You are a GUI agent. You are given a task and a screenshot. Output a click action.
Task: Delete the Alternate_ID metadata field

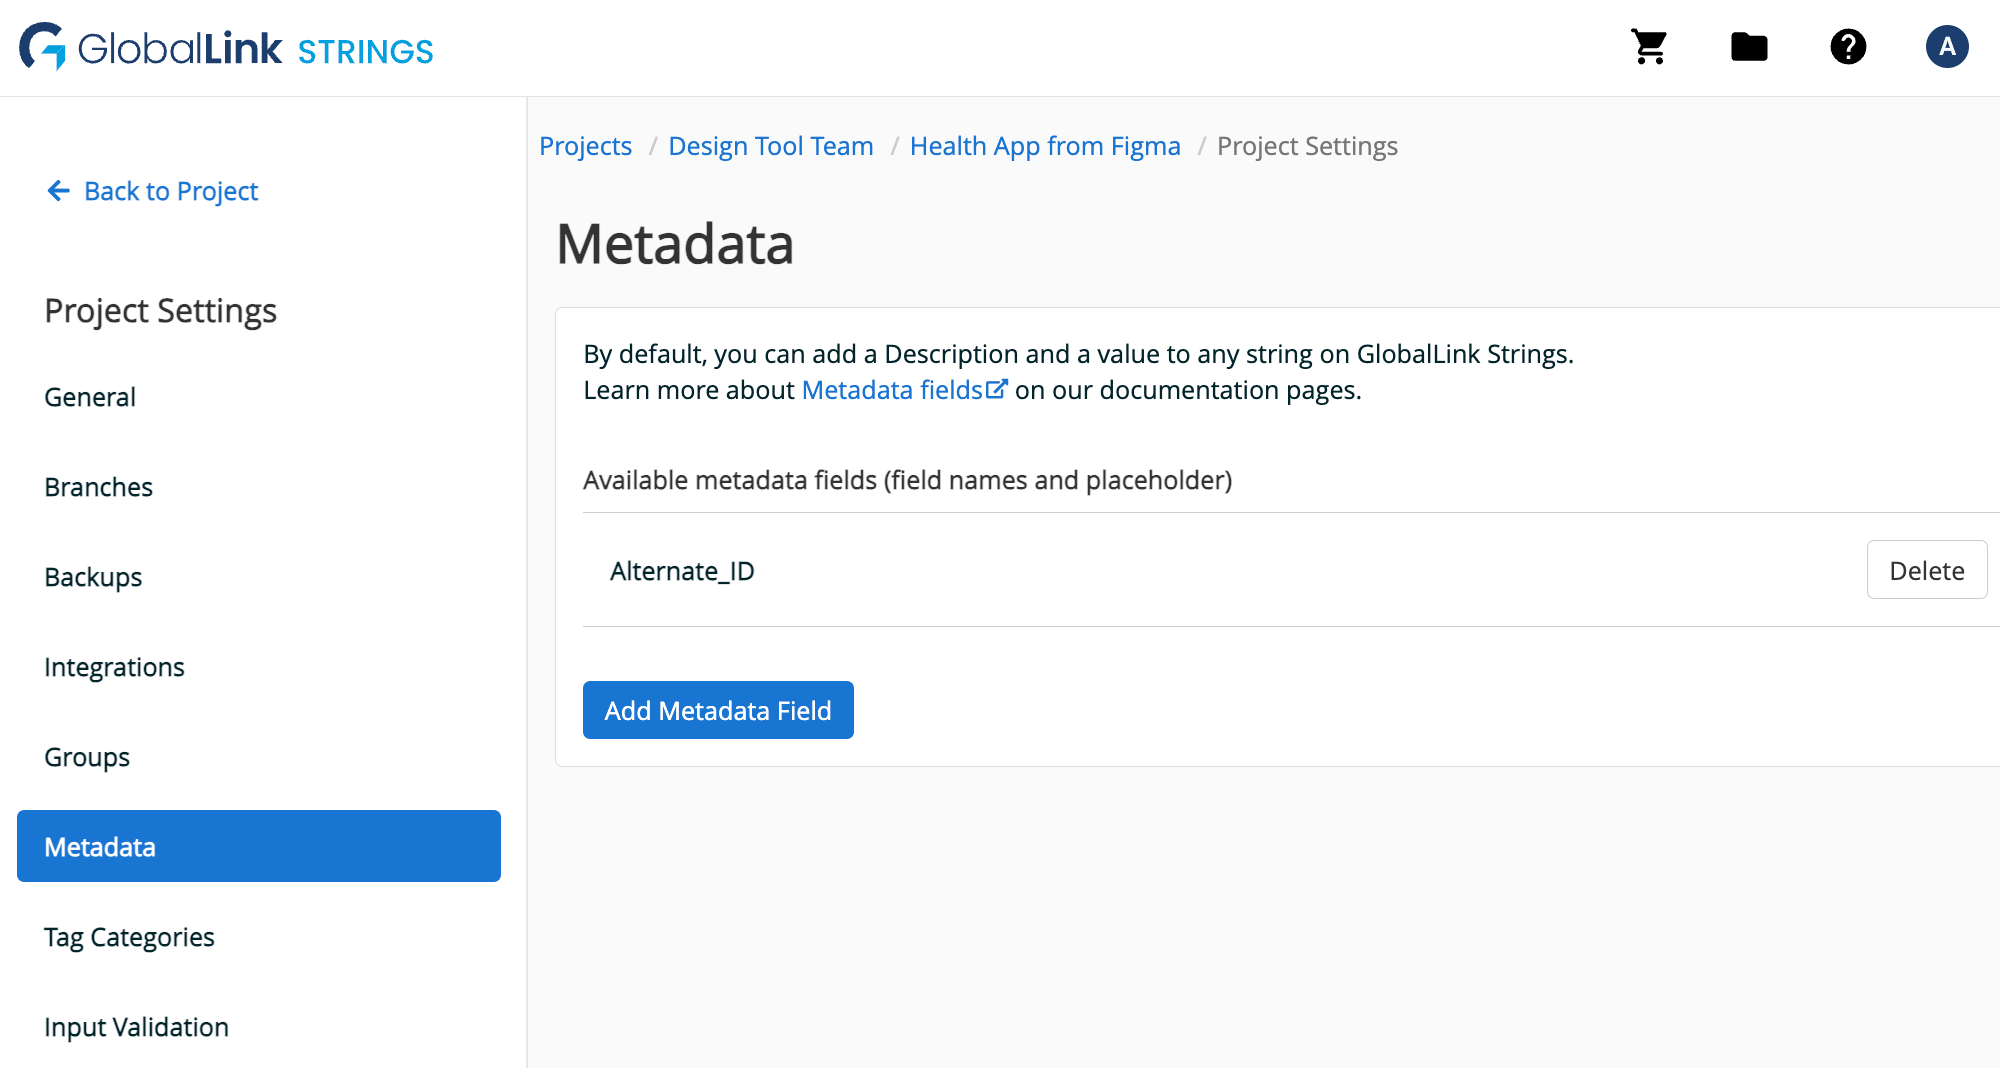1926,570
